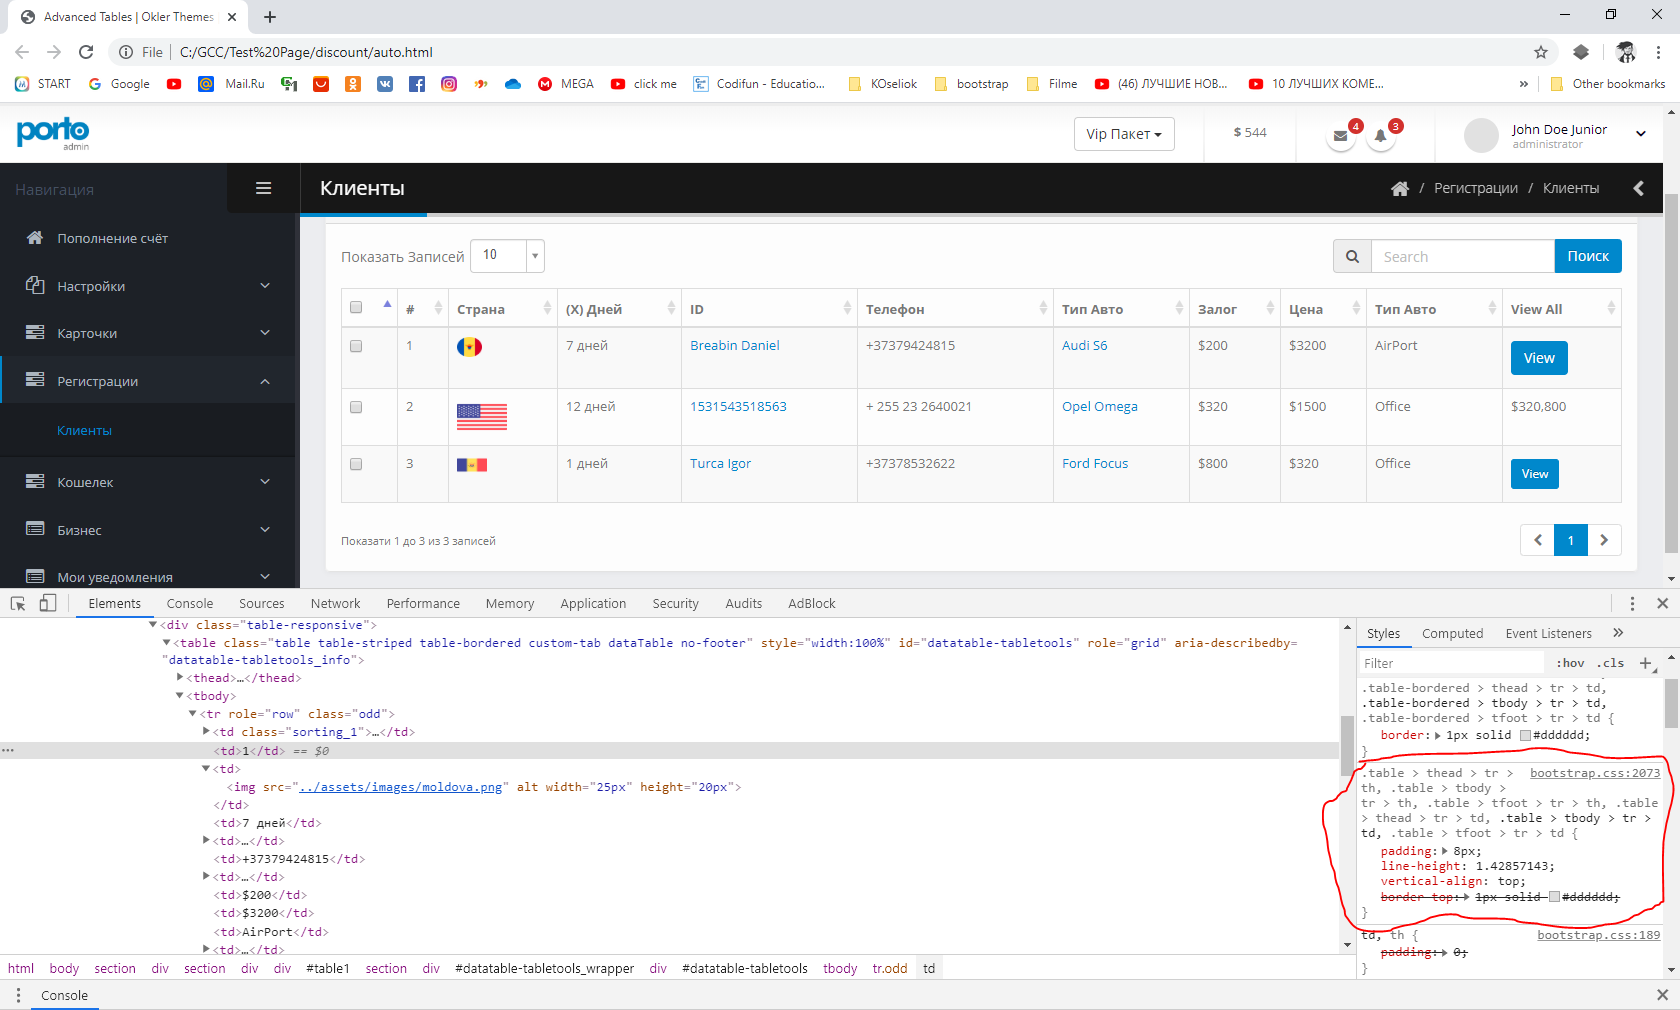Open the Audi S6 link

[x=1084, y=345]
